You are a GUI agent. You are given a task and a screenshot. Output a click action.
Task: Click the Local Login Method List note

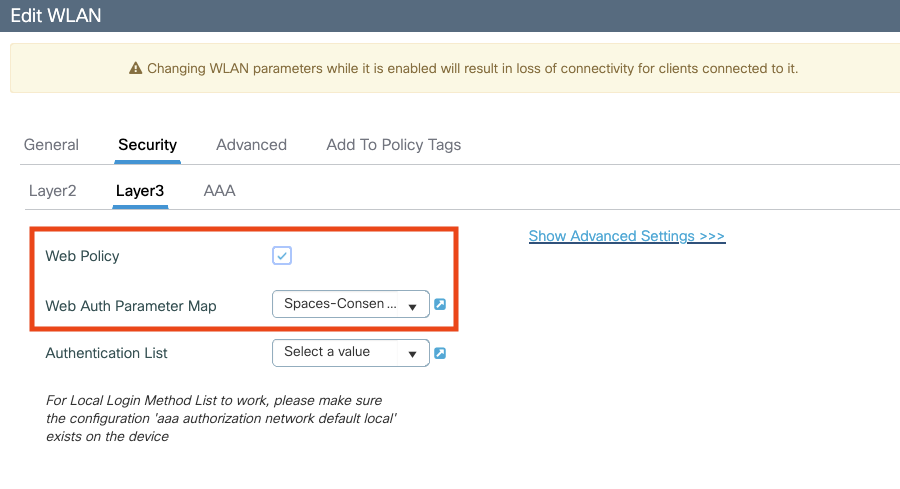(222, 418)
